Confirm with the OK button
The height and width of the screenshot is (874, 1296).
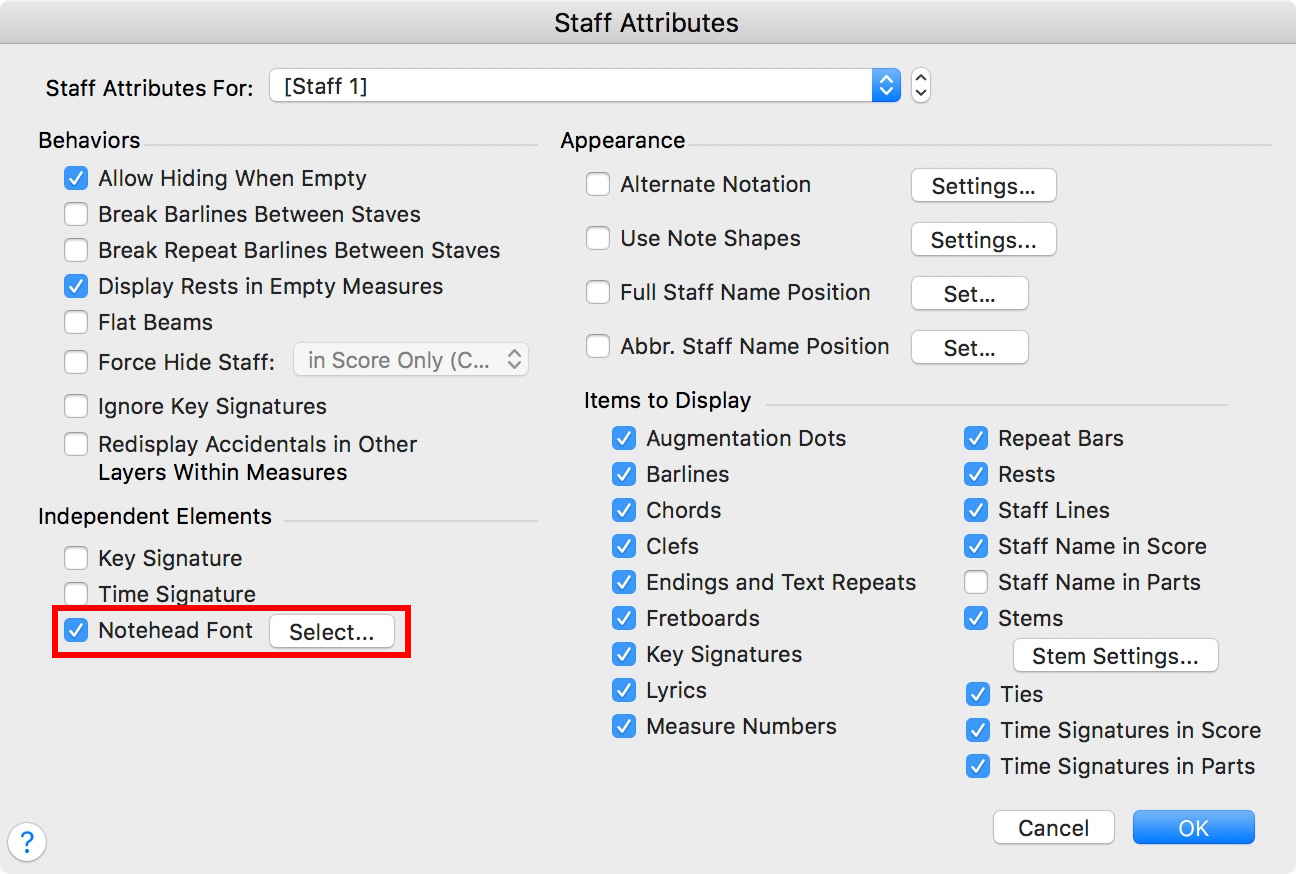tap(1193, 828)
